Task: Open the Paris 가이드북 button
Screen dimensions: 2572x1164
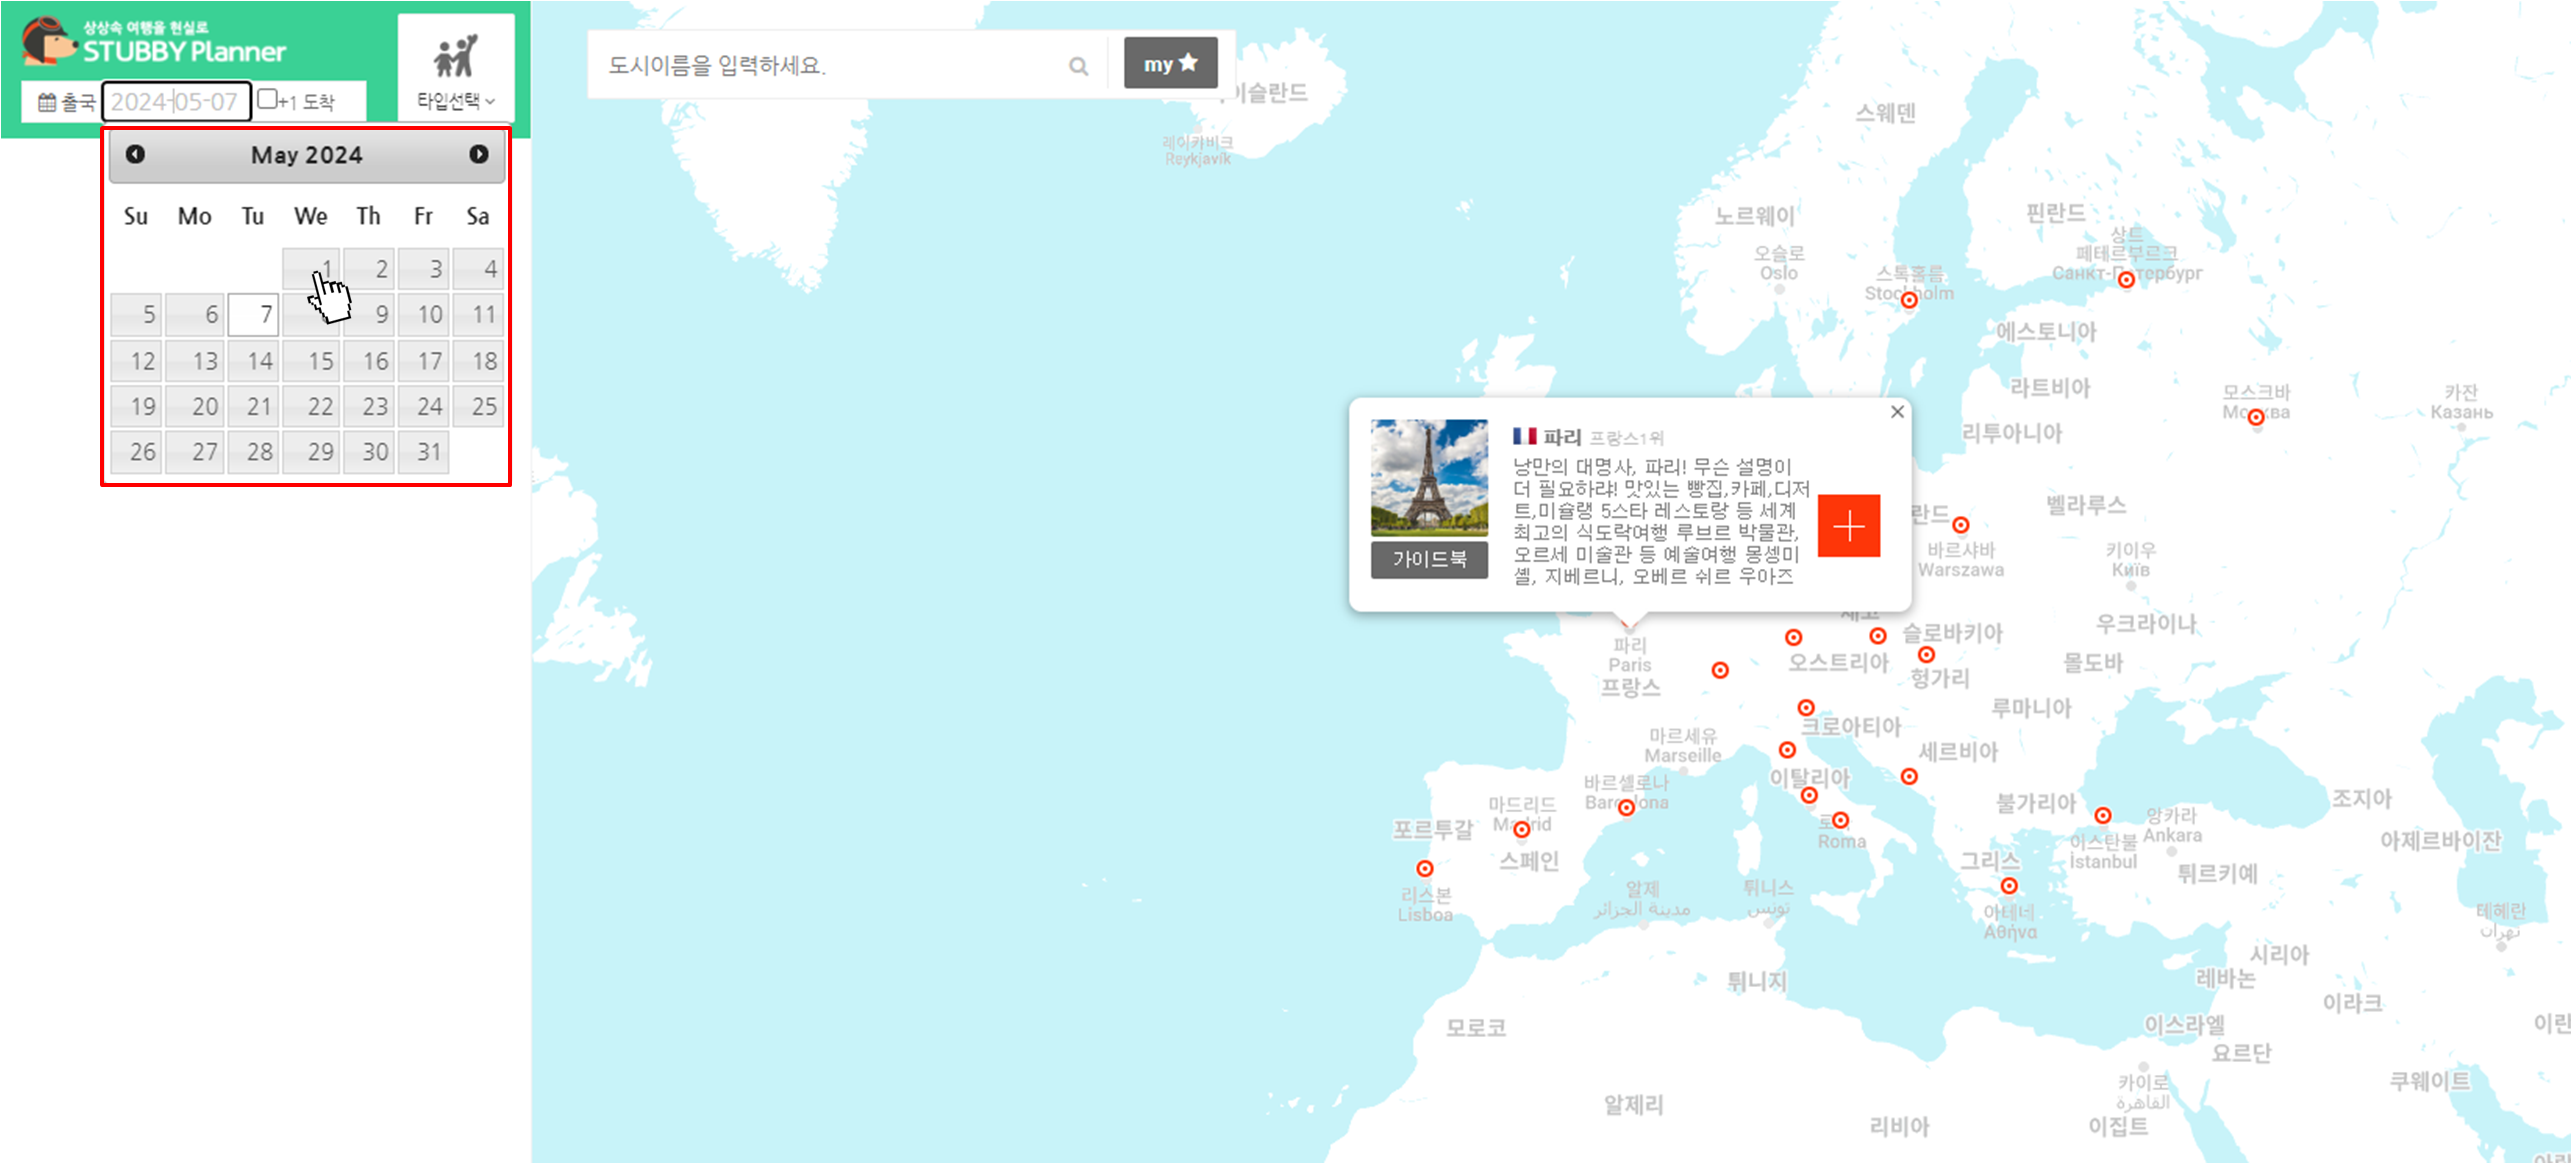Action: click(1429, 559)
